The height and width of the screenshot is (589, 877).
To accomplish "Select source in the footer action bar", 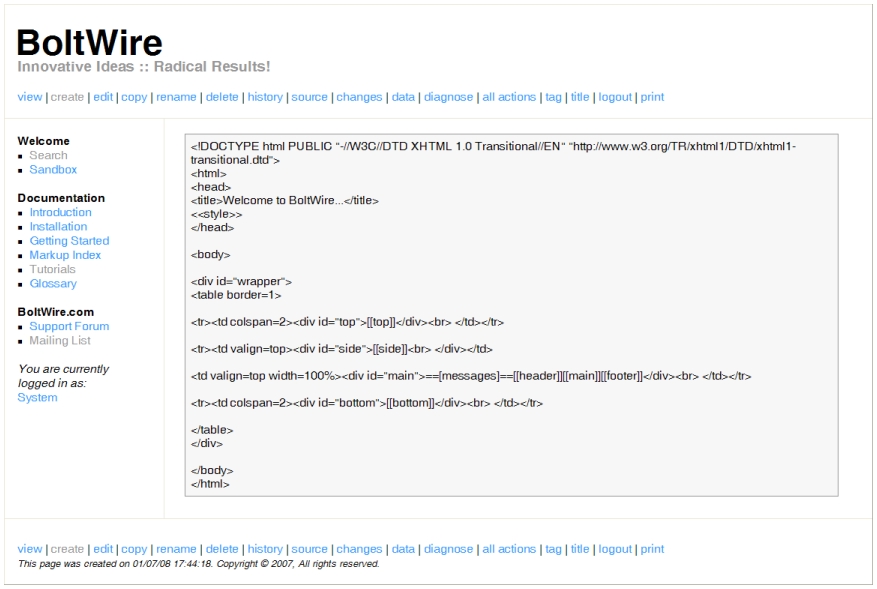I will [309, 549].
